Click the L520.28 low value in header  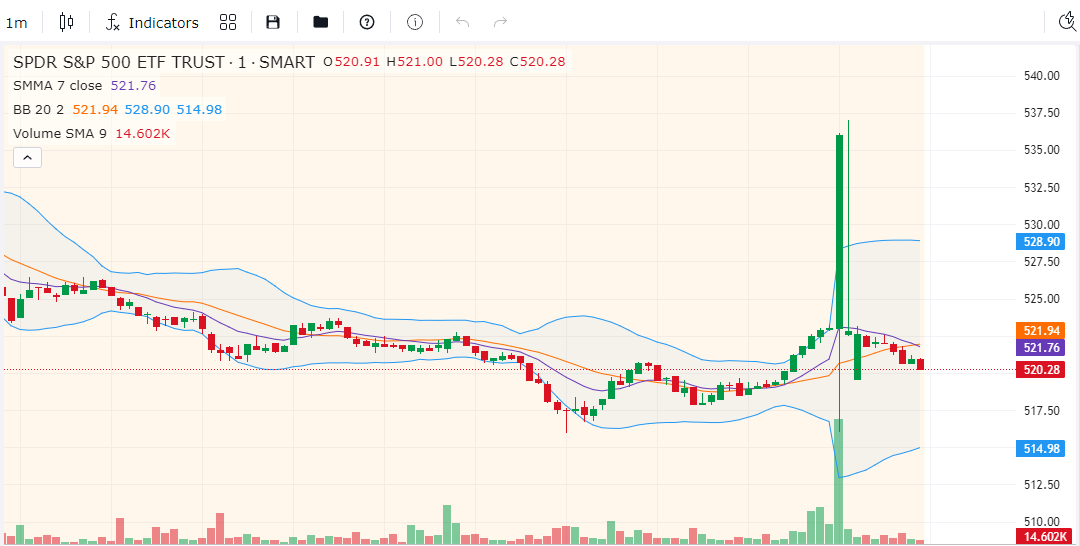click(x=476, y=61)
